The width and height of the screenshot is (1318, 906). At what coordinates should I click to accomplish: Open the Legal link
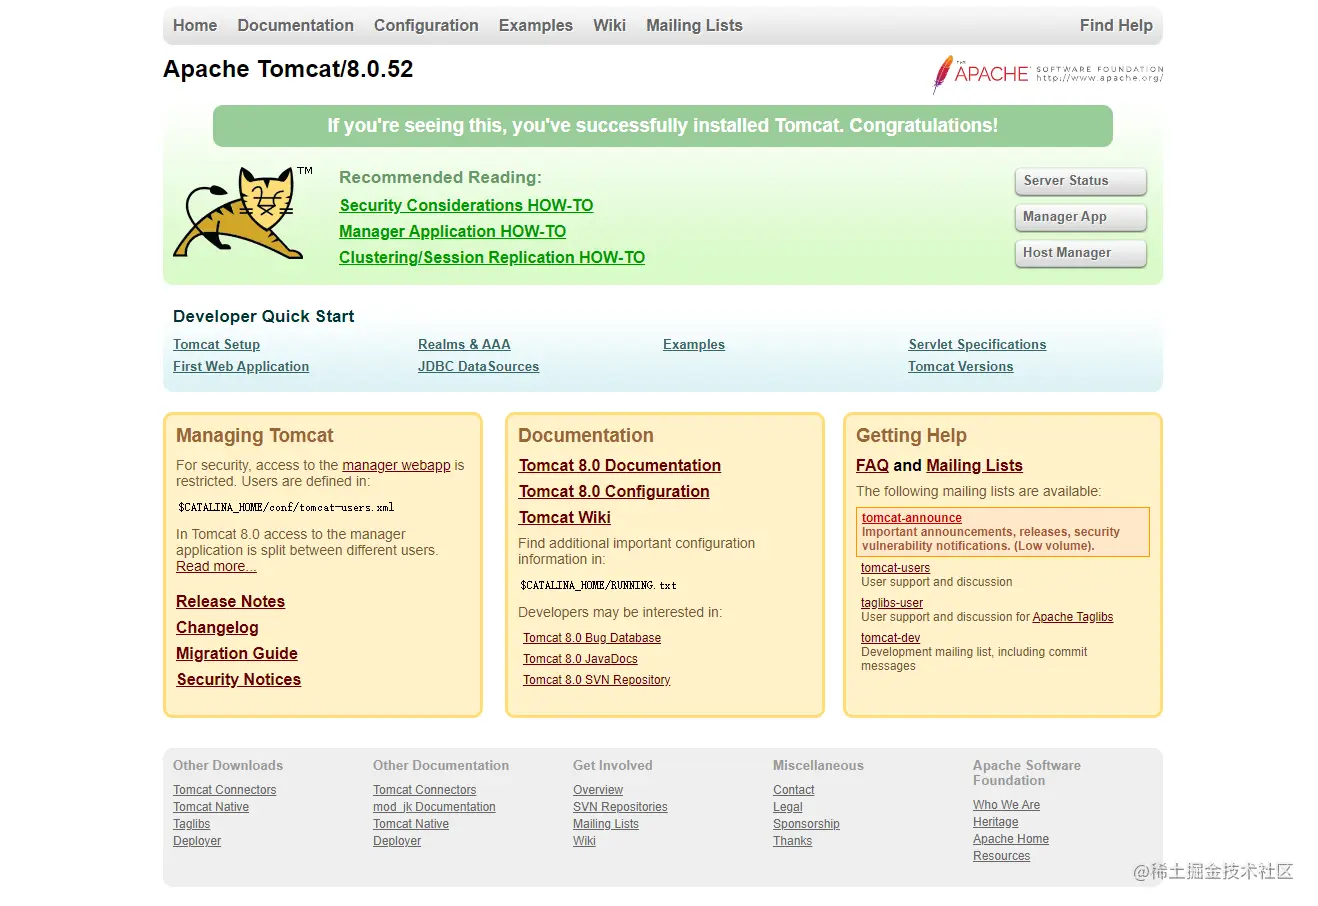787,807
